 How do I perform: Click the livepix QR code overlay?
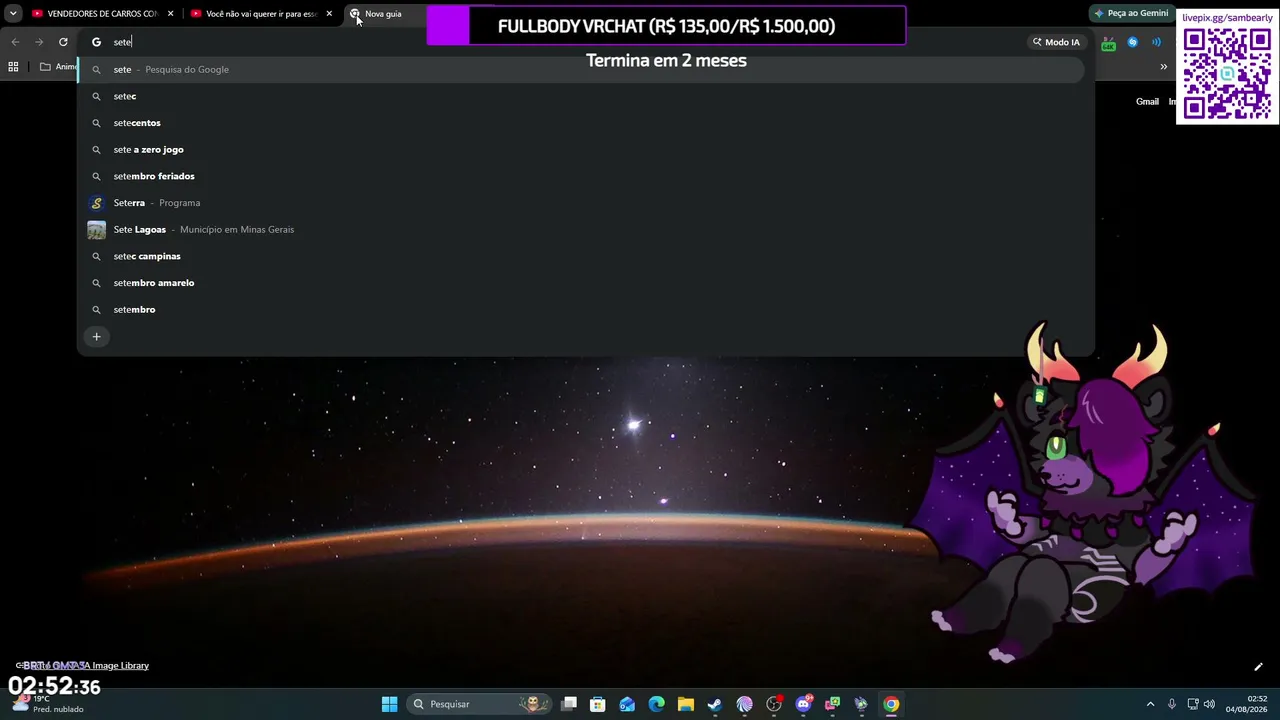(1227, 75)
